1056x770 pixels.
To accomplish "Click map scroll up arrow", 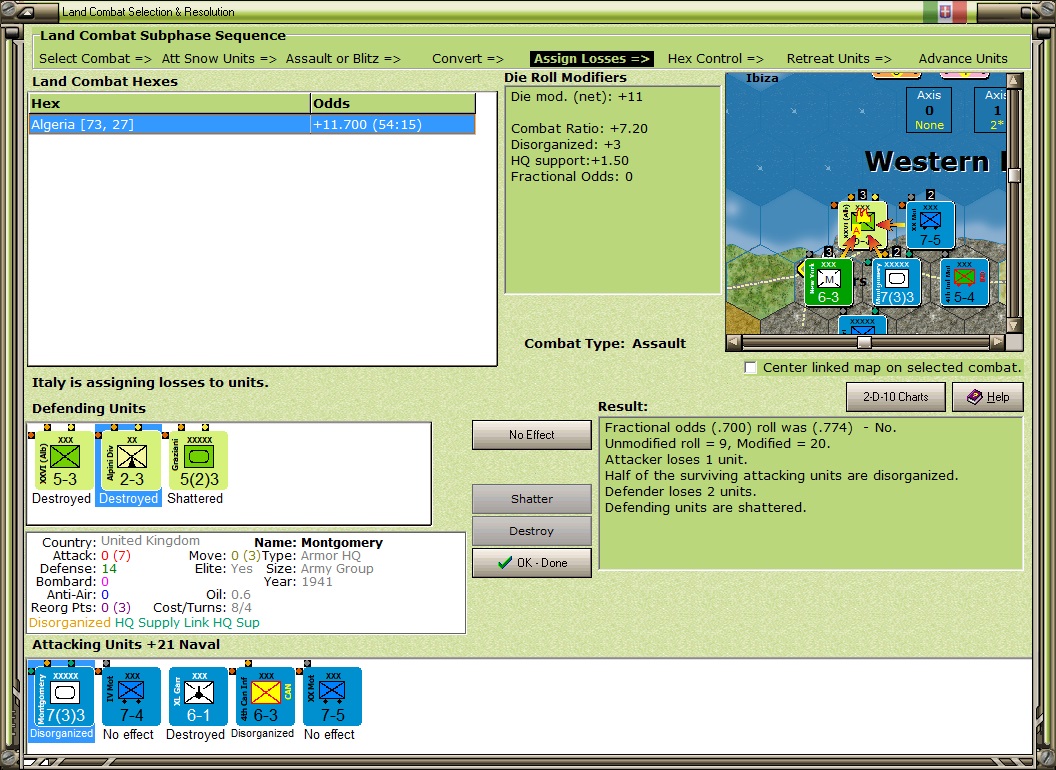I will (1014, 81).
